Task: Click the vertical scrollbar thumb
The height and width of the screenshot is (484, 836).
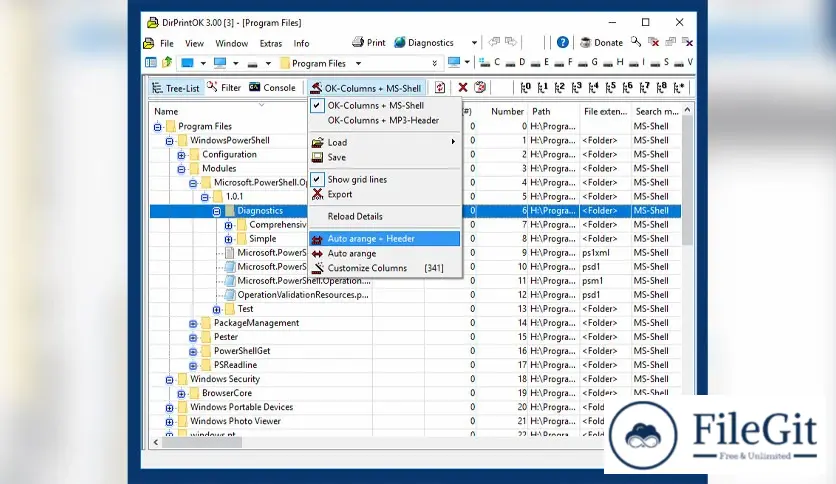Action: (x=687, y=181)
